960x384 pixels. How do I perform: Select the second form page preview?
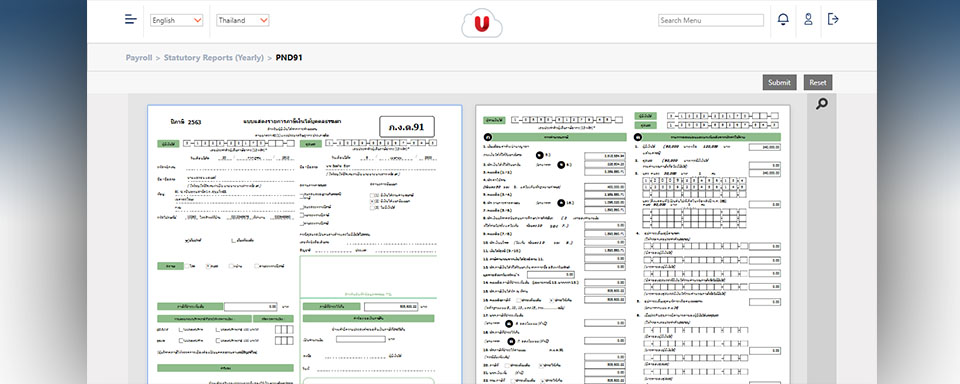[x=632, y=244]
